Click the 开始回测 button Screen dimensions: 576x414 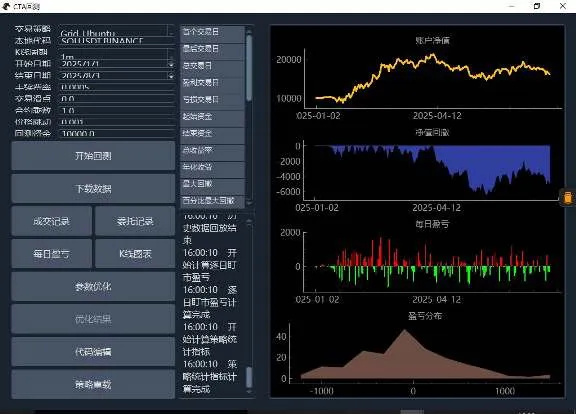click(x=93, y=156)
